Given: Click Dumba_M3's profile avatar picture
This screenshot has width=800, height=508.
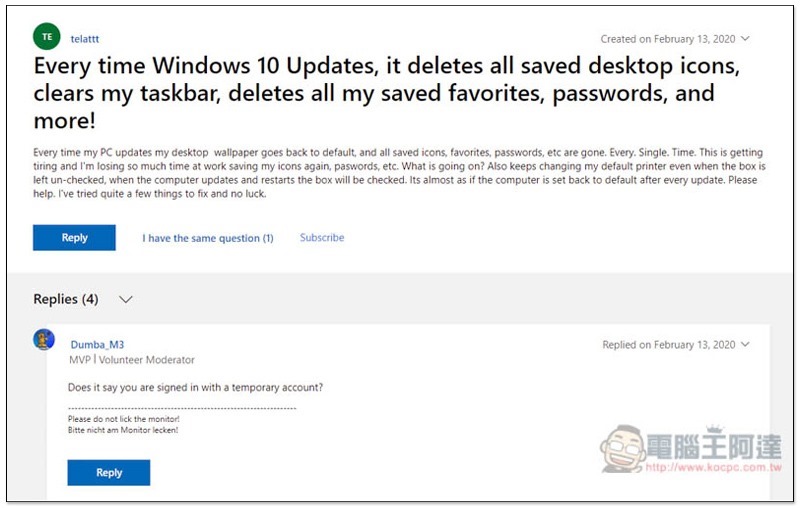Looking at the screenshot, I should click(44, 339).
